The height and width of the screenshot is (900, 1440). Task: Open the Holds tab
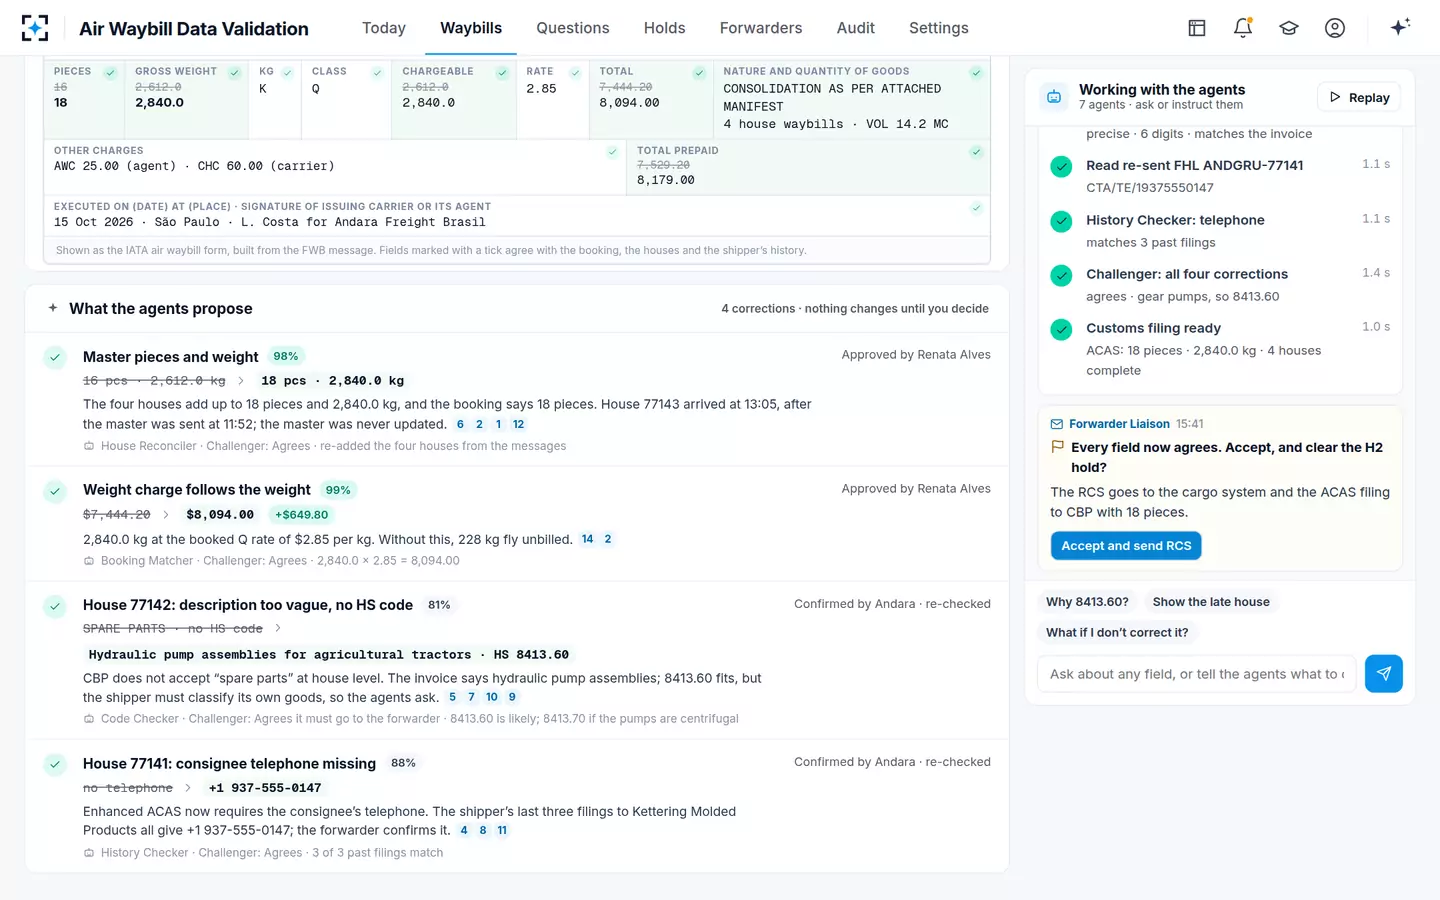[x=665, y=28]
